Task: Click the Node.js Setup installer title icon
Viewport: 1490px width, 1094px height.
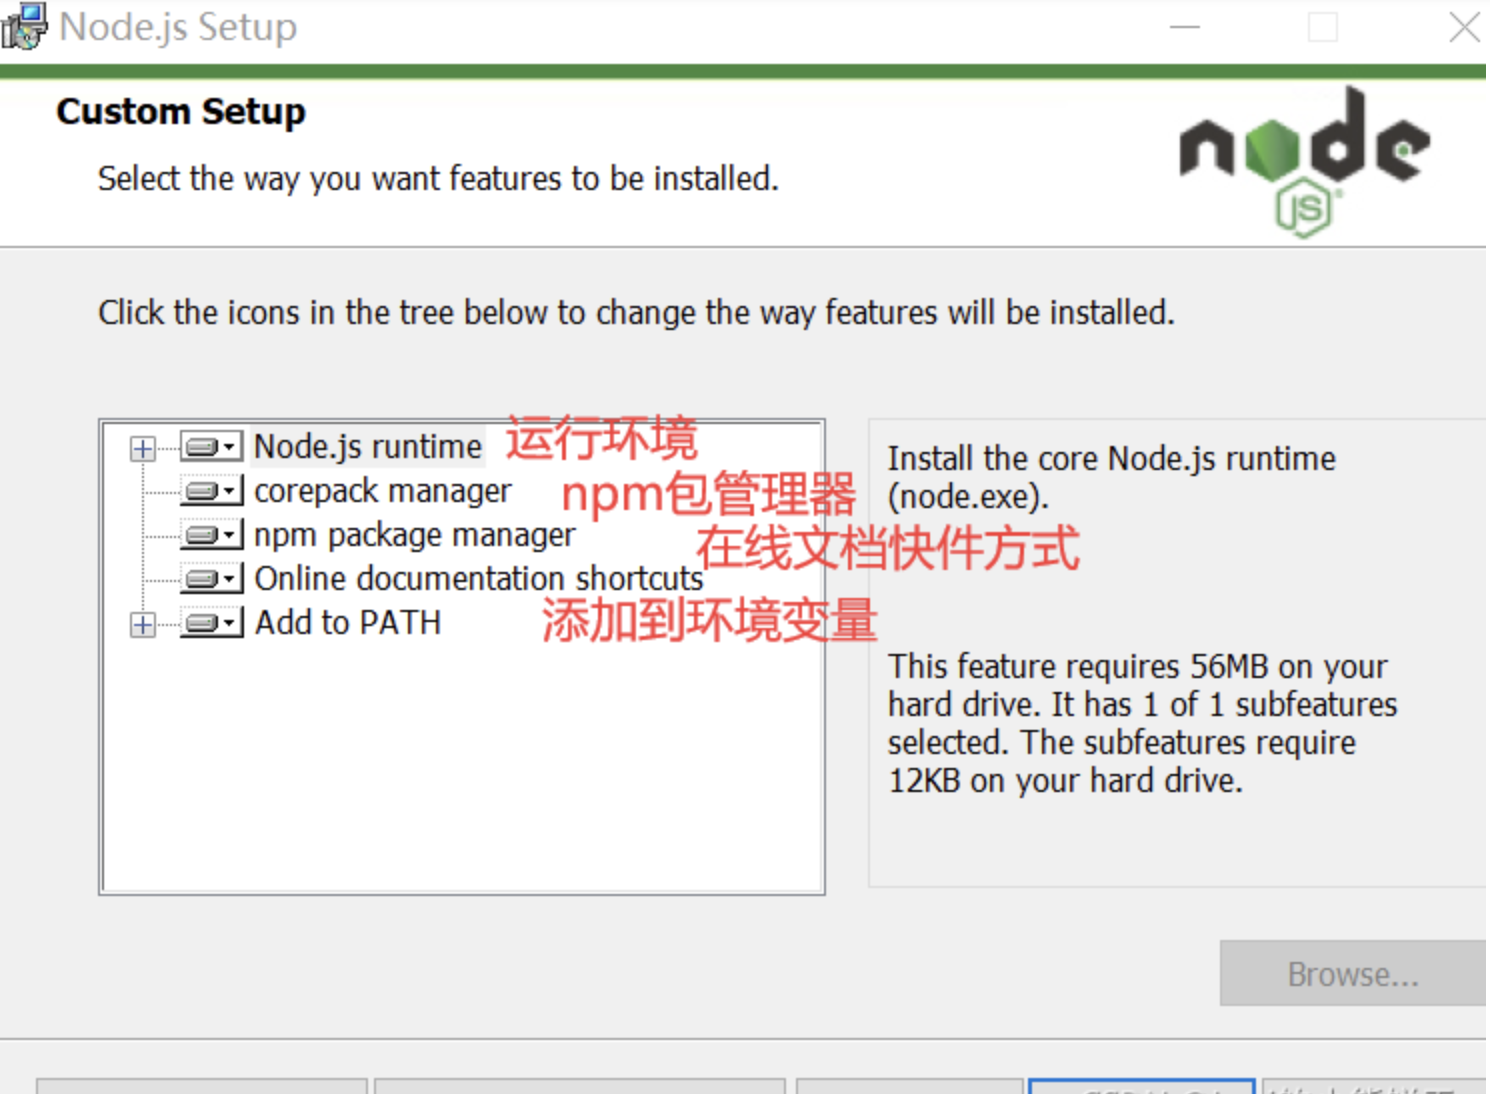Action: click(x=24, y=26)
